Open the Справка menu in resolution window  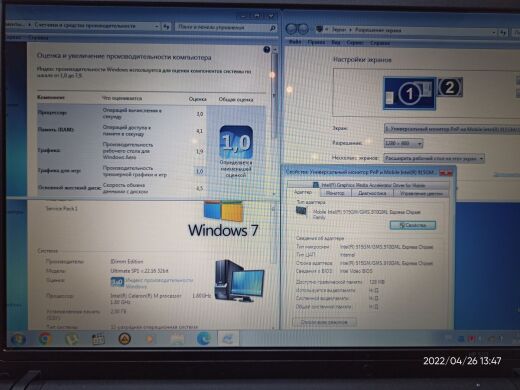[x=380, y=43]
